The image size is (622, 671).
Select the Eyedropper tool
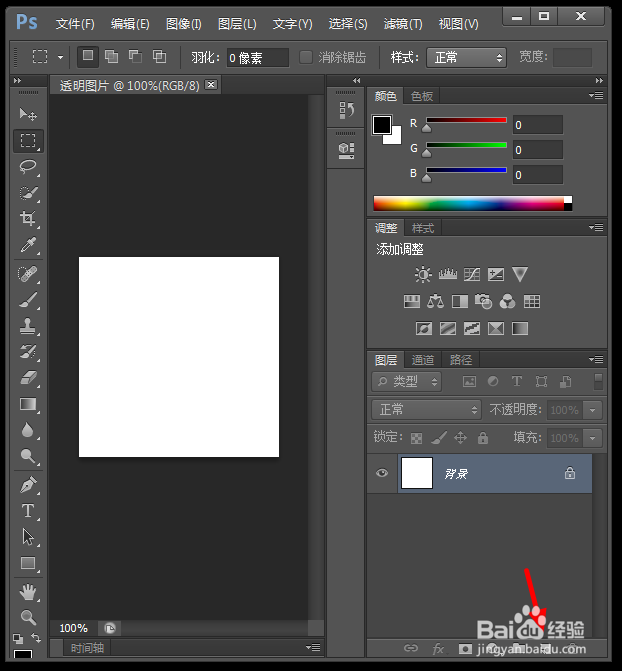[28, 245]
